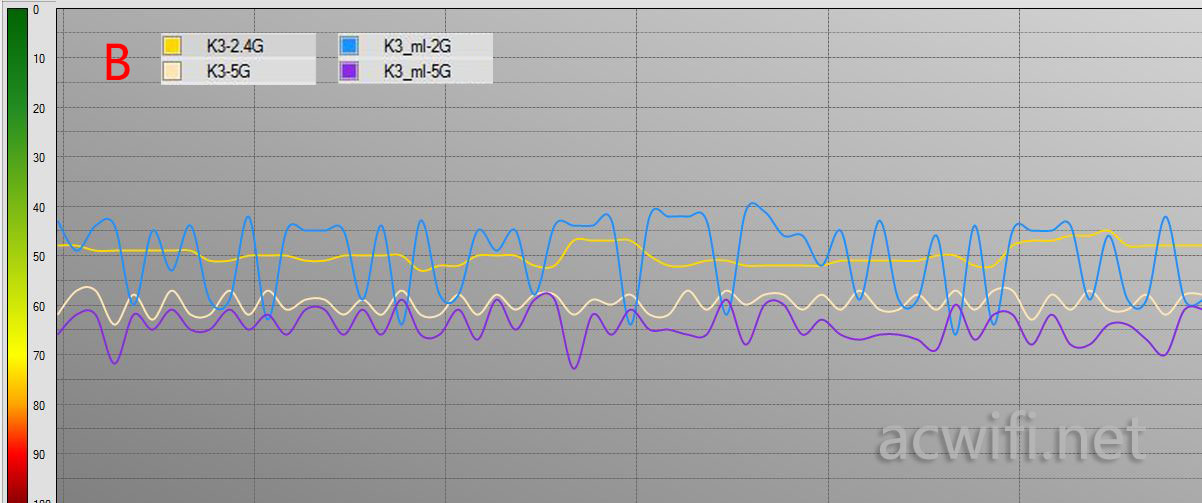Click the 30 label on the vertical axis

point(40,158)
